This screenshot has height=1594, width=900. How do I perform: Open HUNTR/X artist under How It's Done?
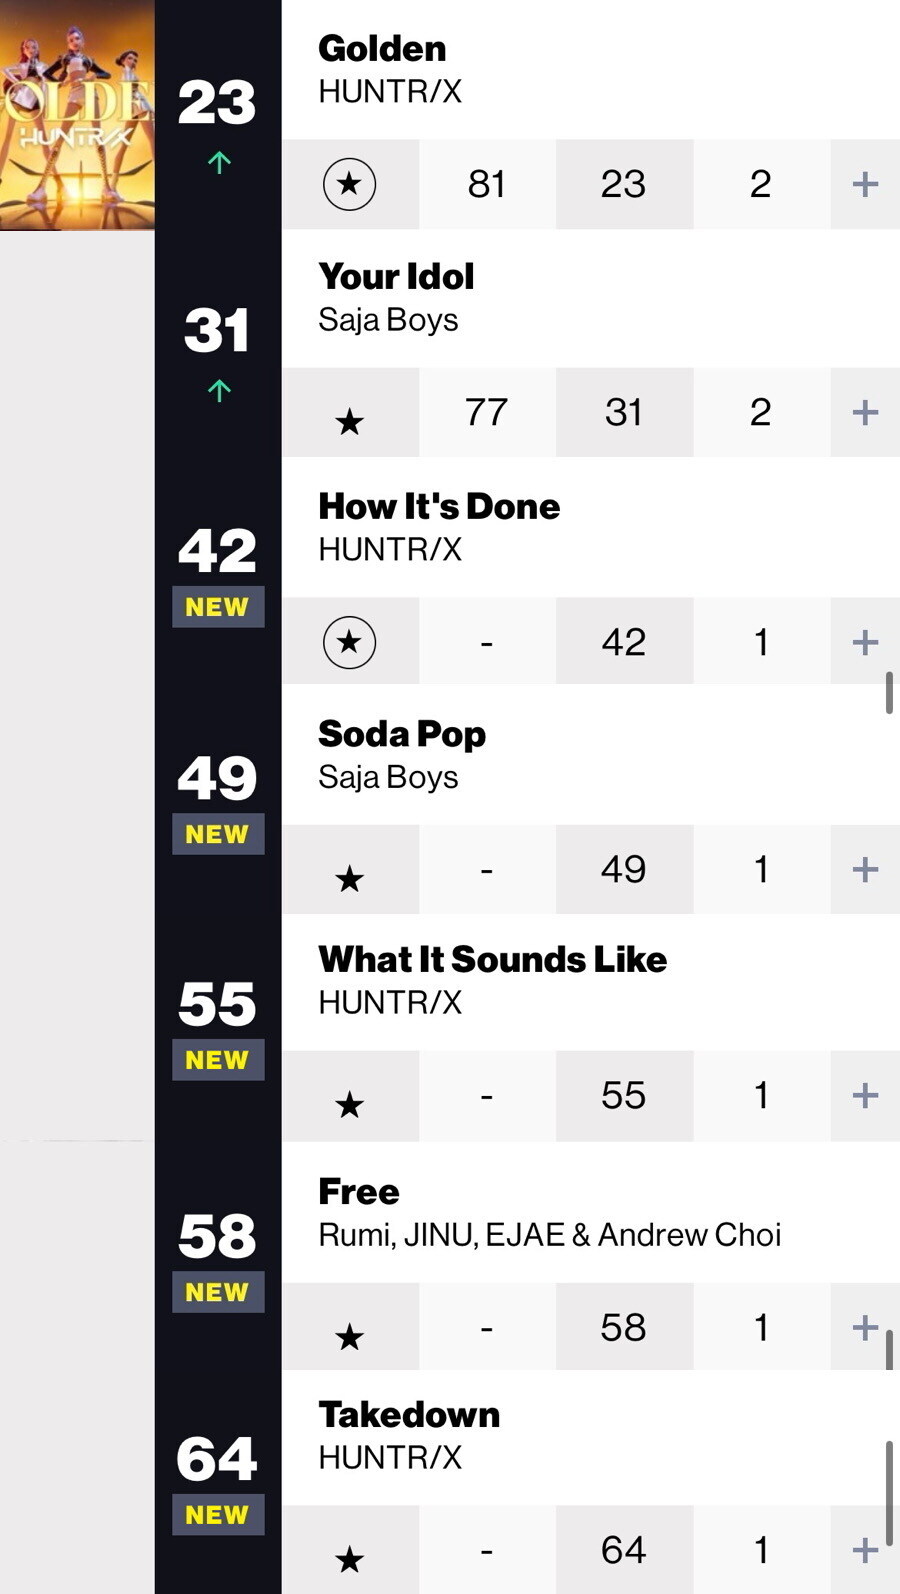tap(390, 549)
